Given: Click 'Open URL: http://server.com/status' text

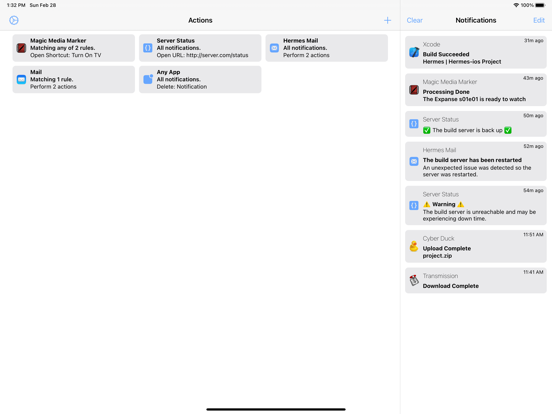Looking at the screenshot, I should coord(202,55).
